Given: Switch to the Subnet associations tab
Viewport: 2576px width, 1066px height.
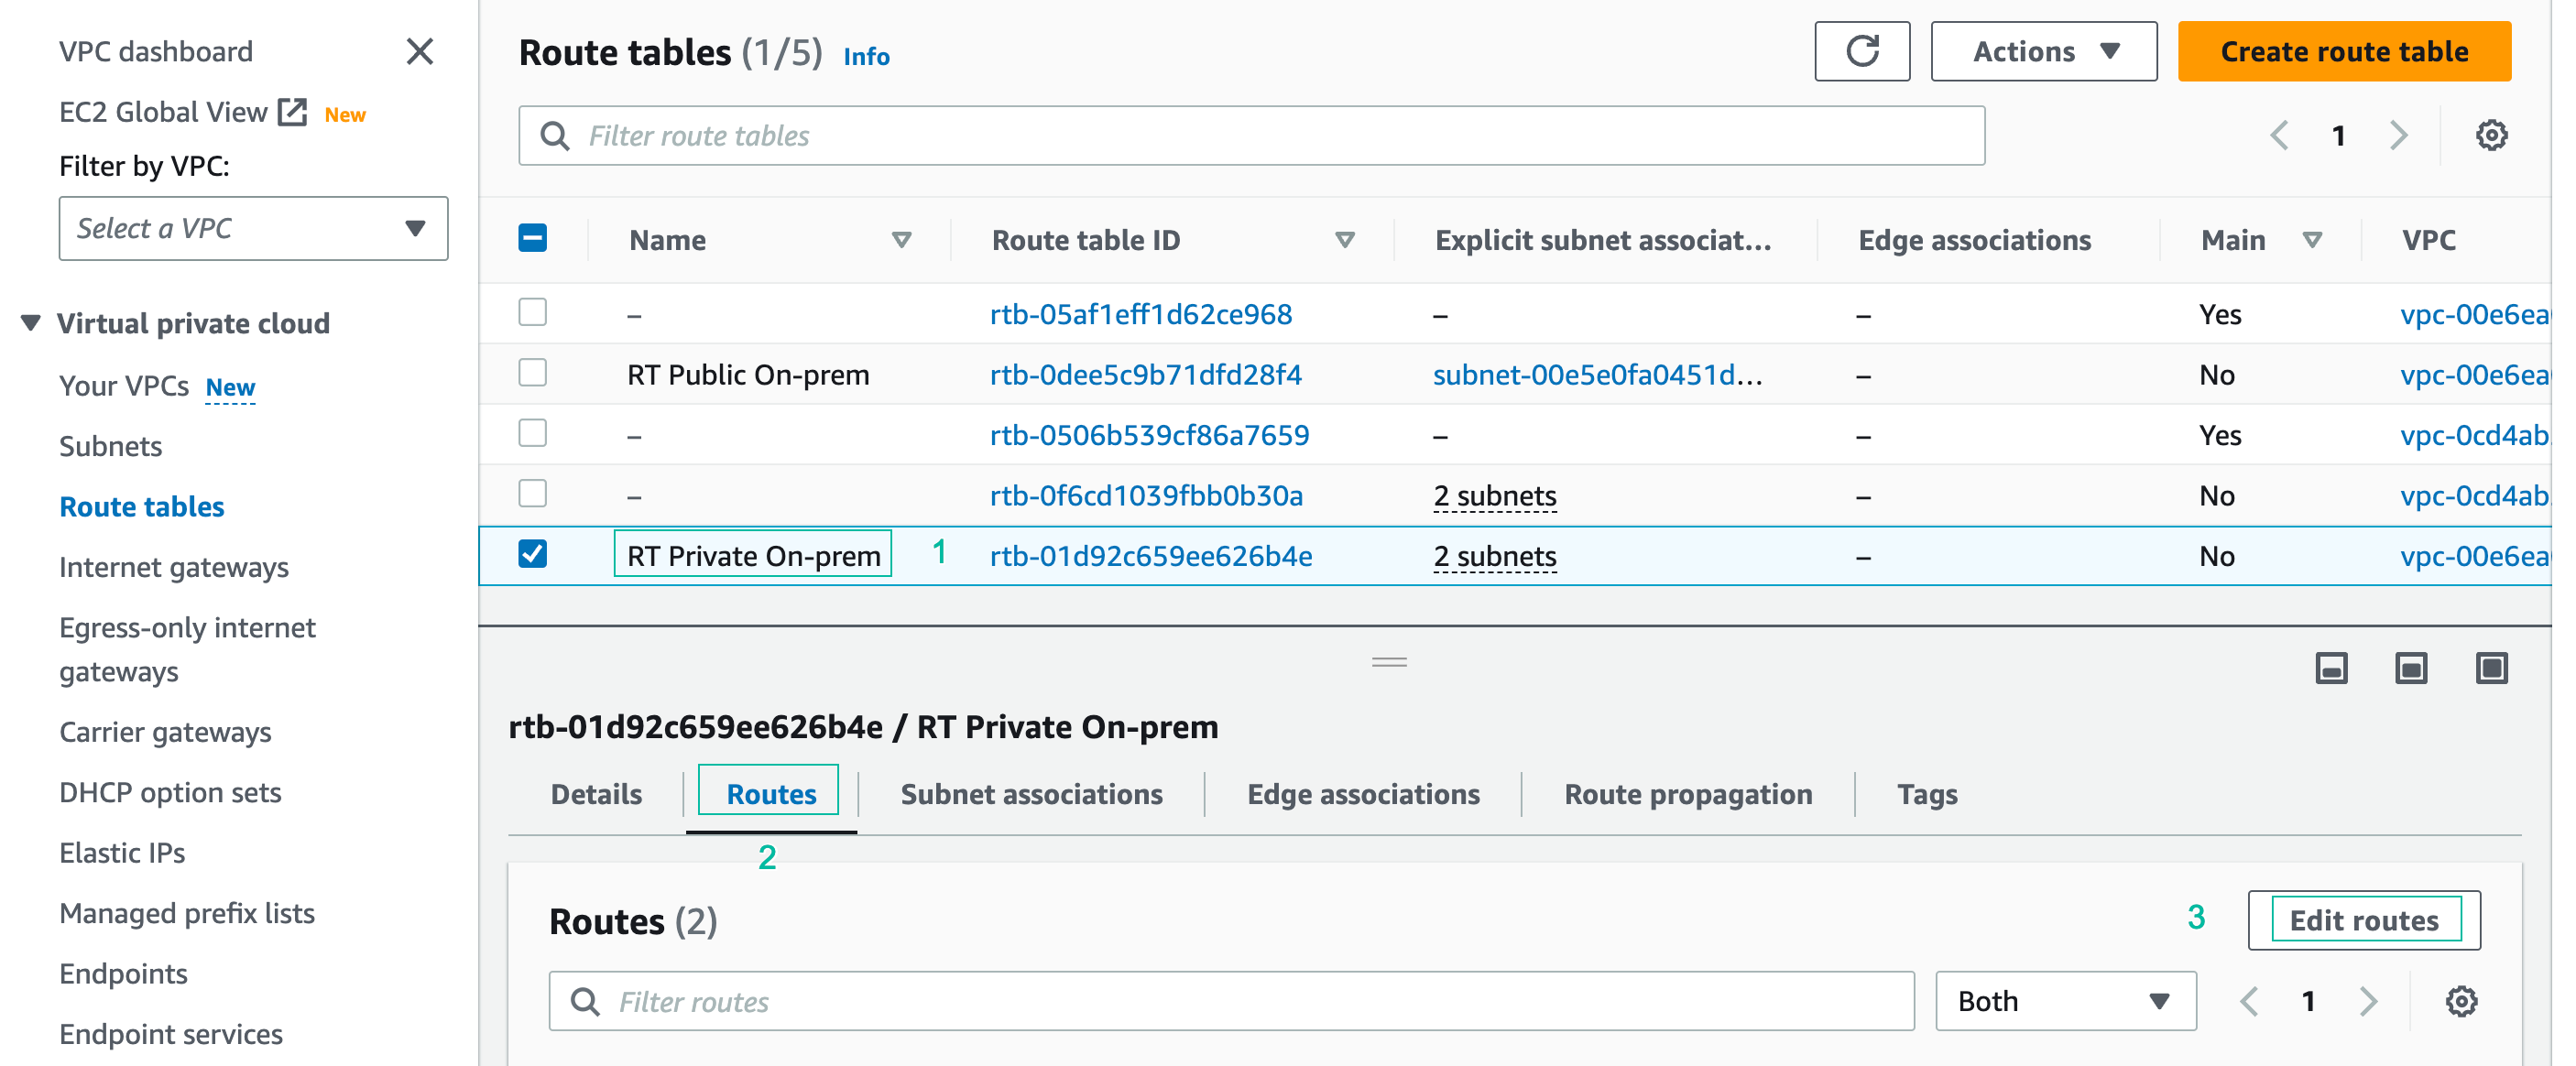Looking at the screenshot, I should 1031,794.
